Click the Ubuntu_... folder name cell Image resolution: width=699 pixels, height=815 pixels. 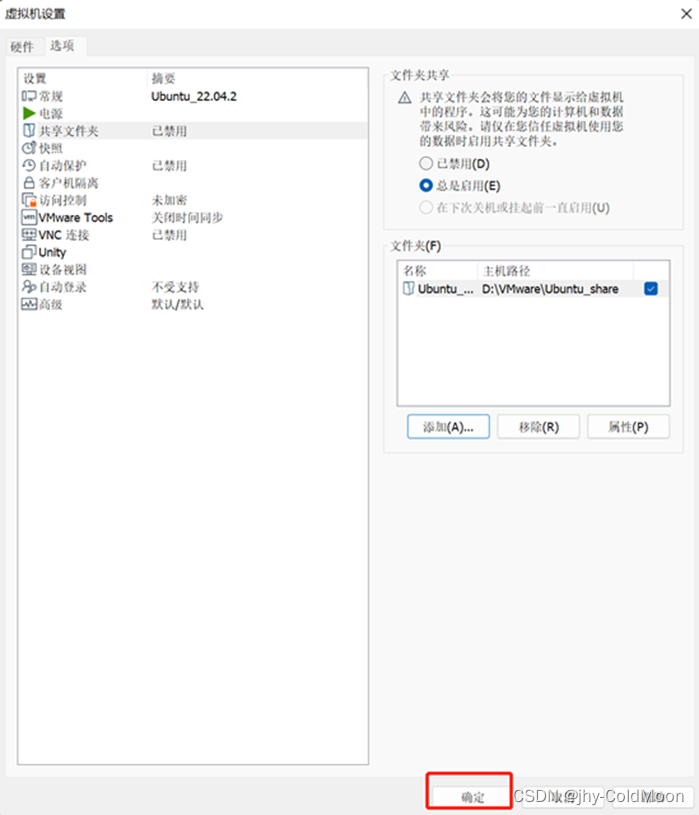tap(445, 289)
